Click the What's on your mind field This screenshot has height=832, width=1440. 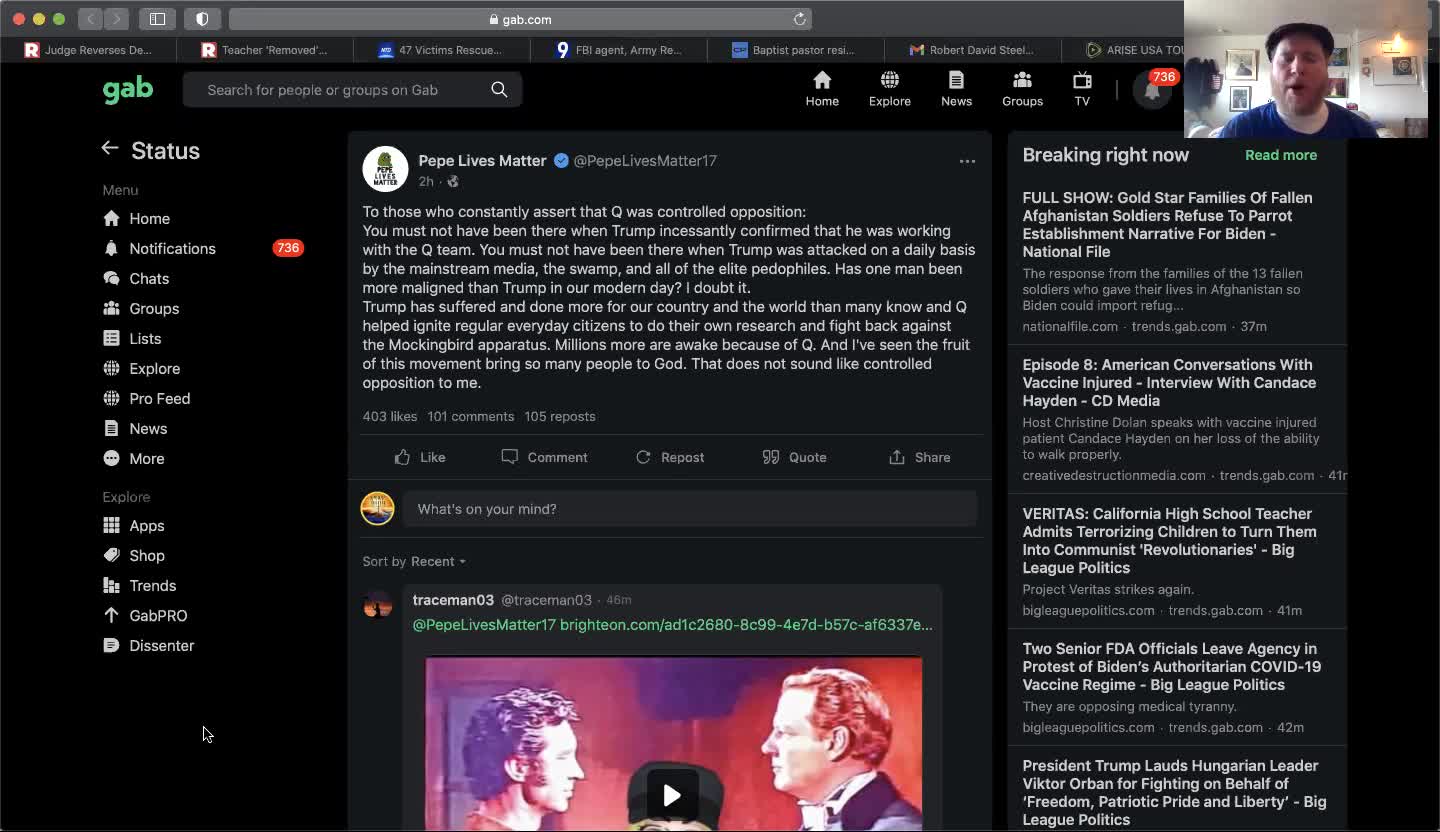[690, 509]
